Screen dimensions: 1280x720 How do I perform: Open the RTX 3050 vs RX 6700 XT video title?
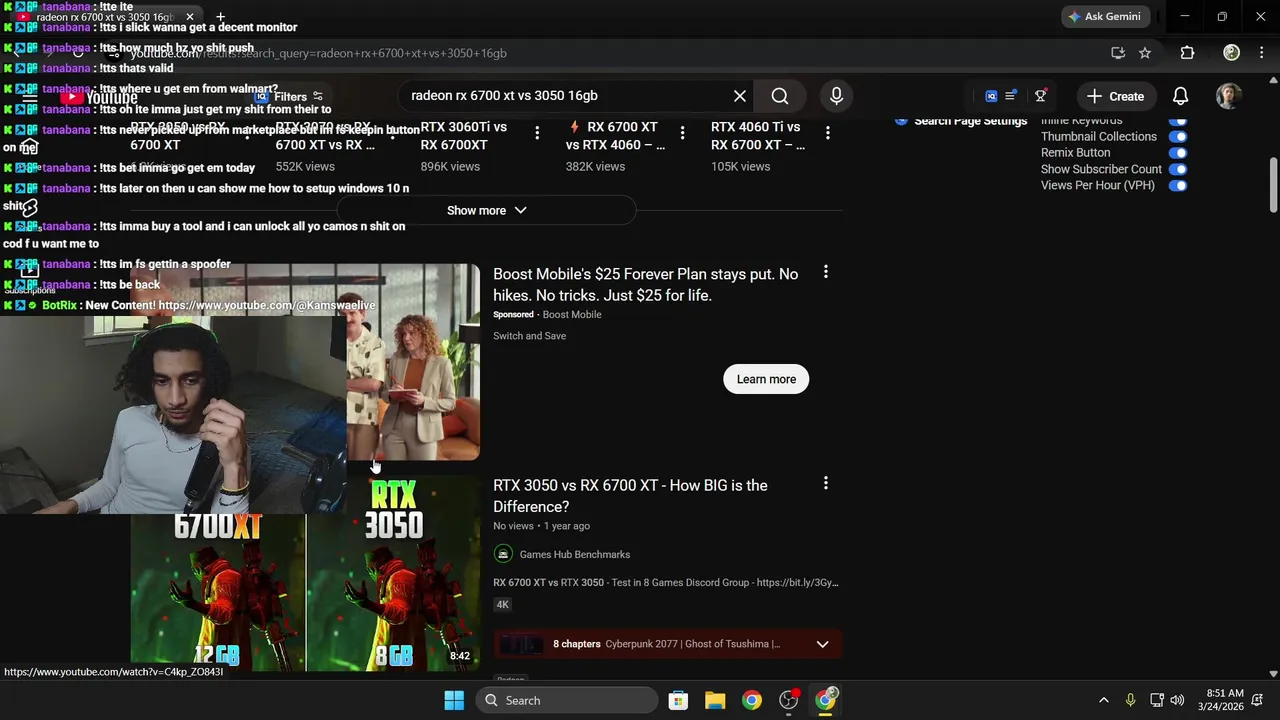click(630, 496)
